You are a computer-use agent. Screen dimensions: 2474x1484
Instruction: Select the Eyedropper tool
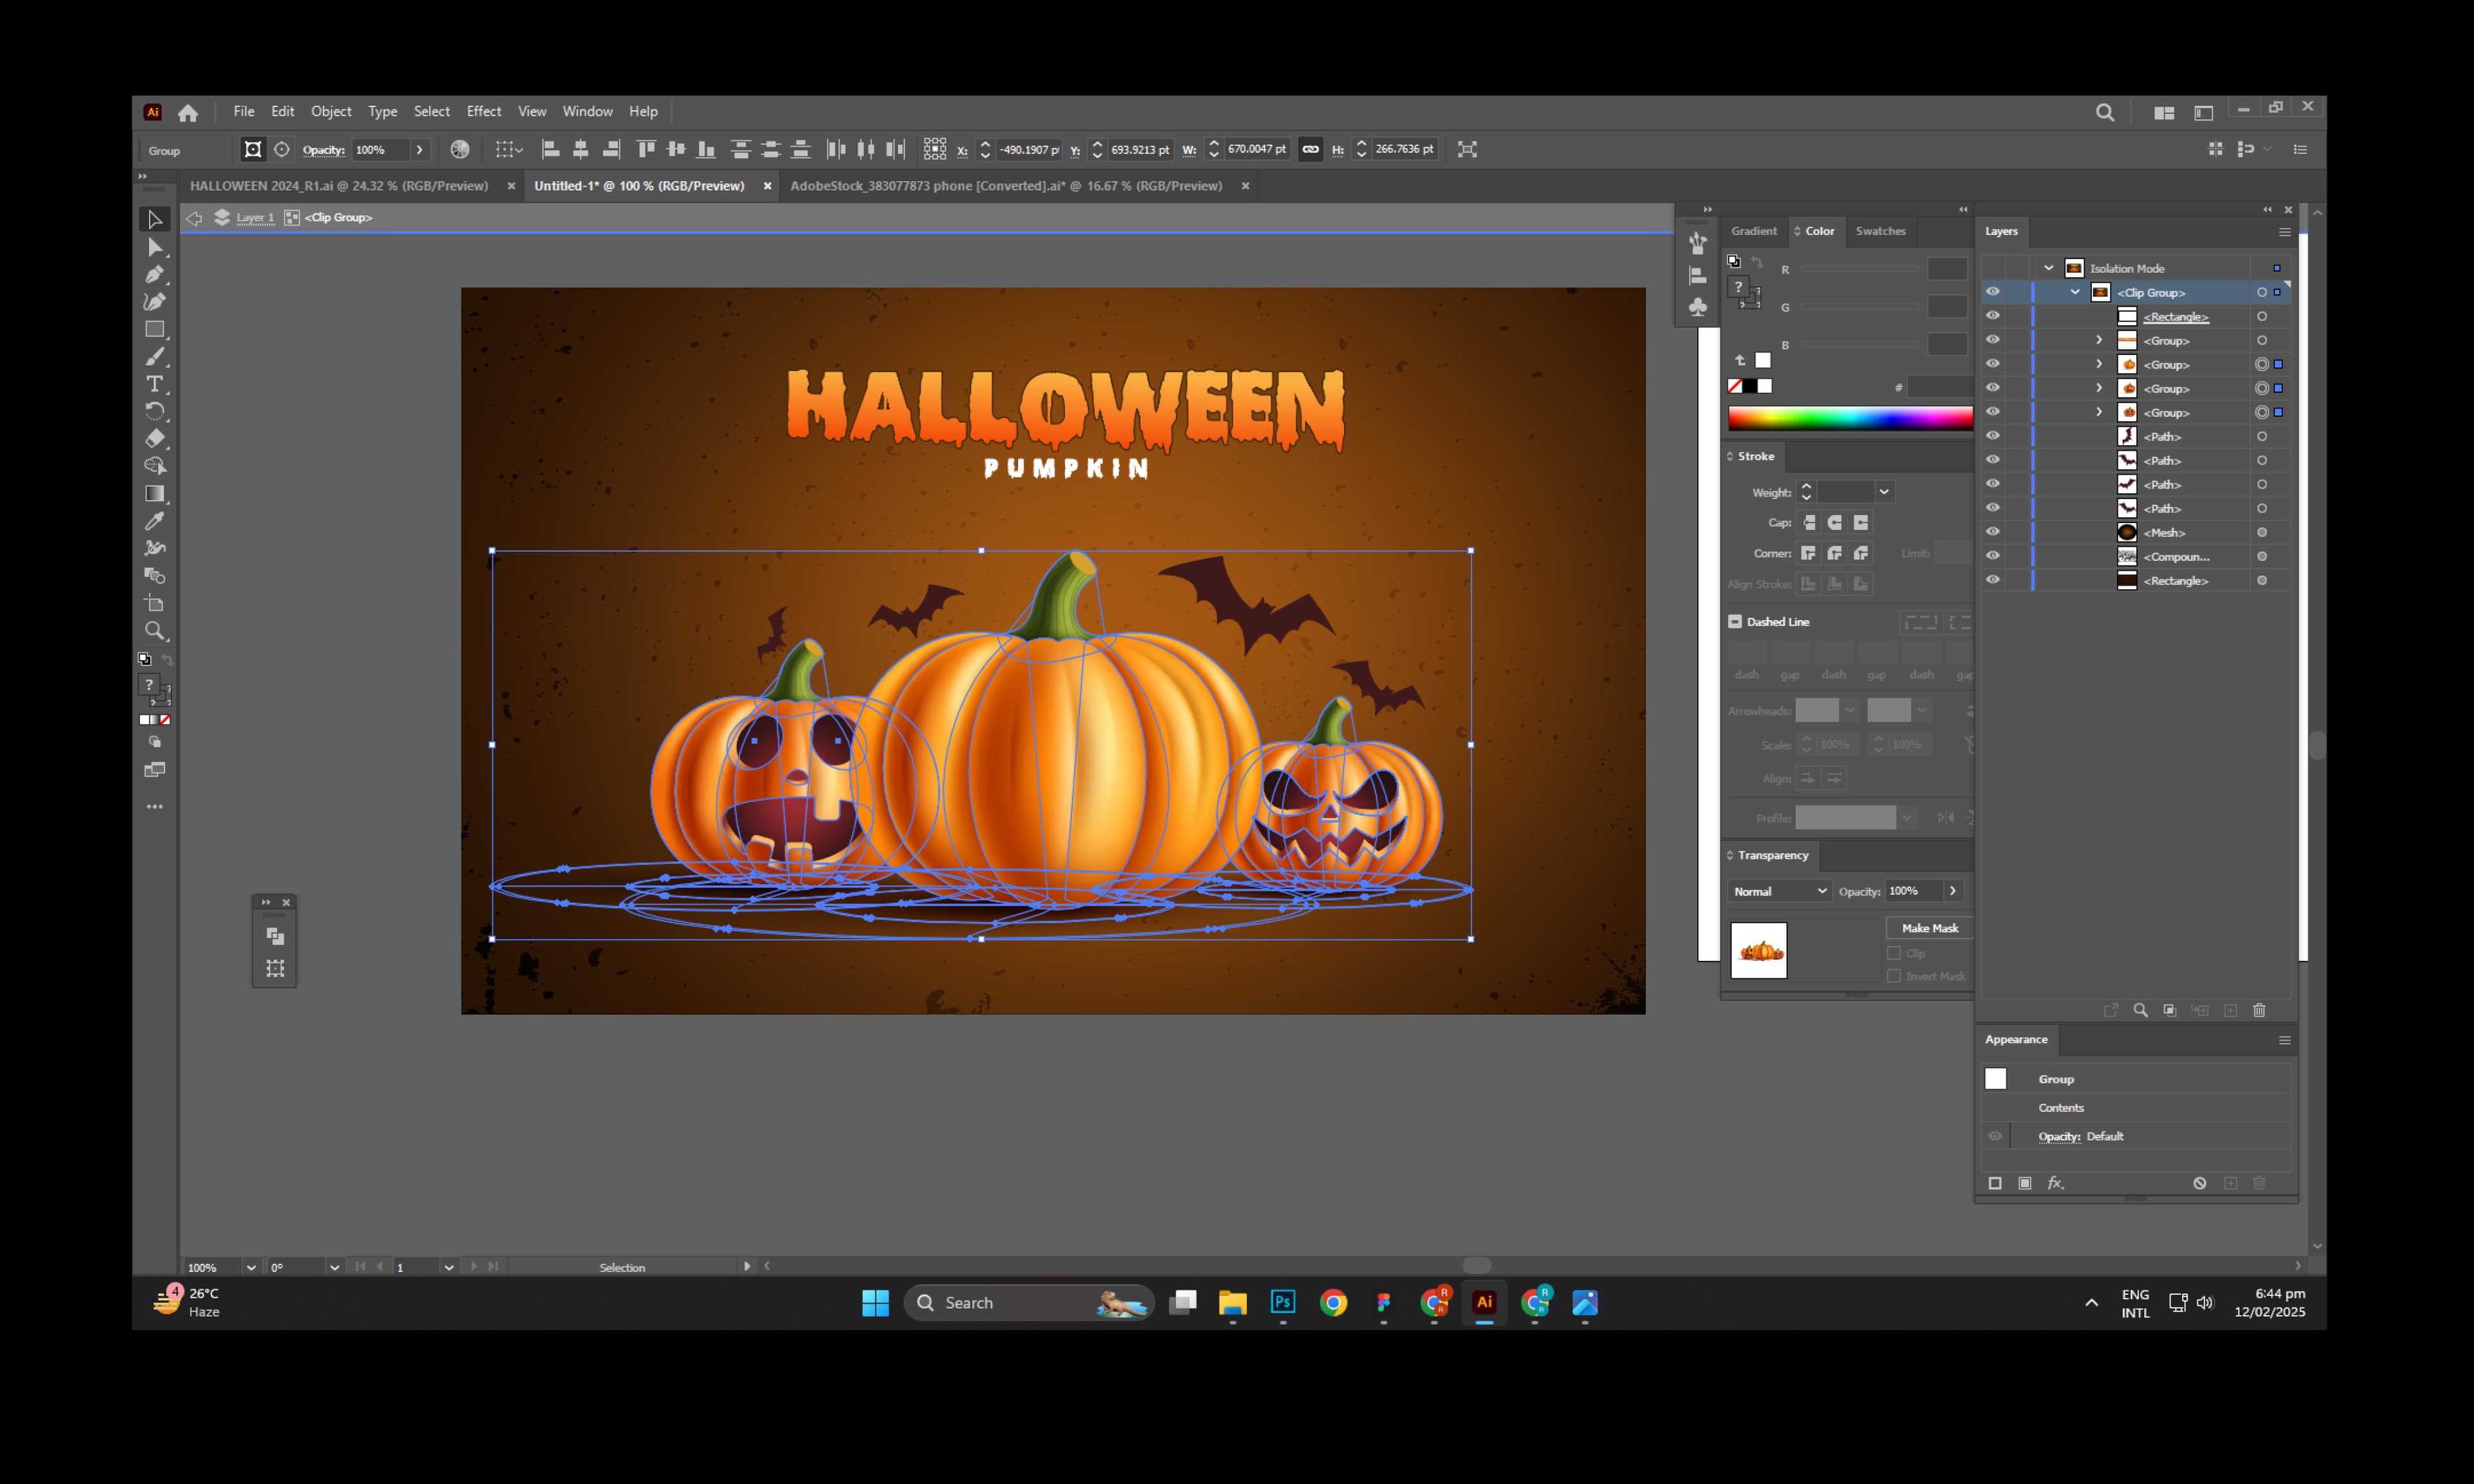[154, 521]
